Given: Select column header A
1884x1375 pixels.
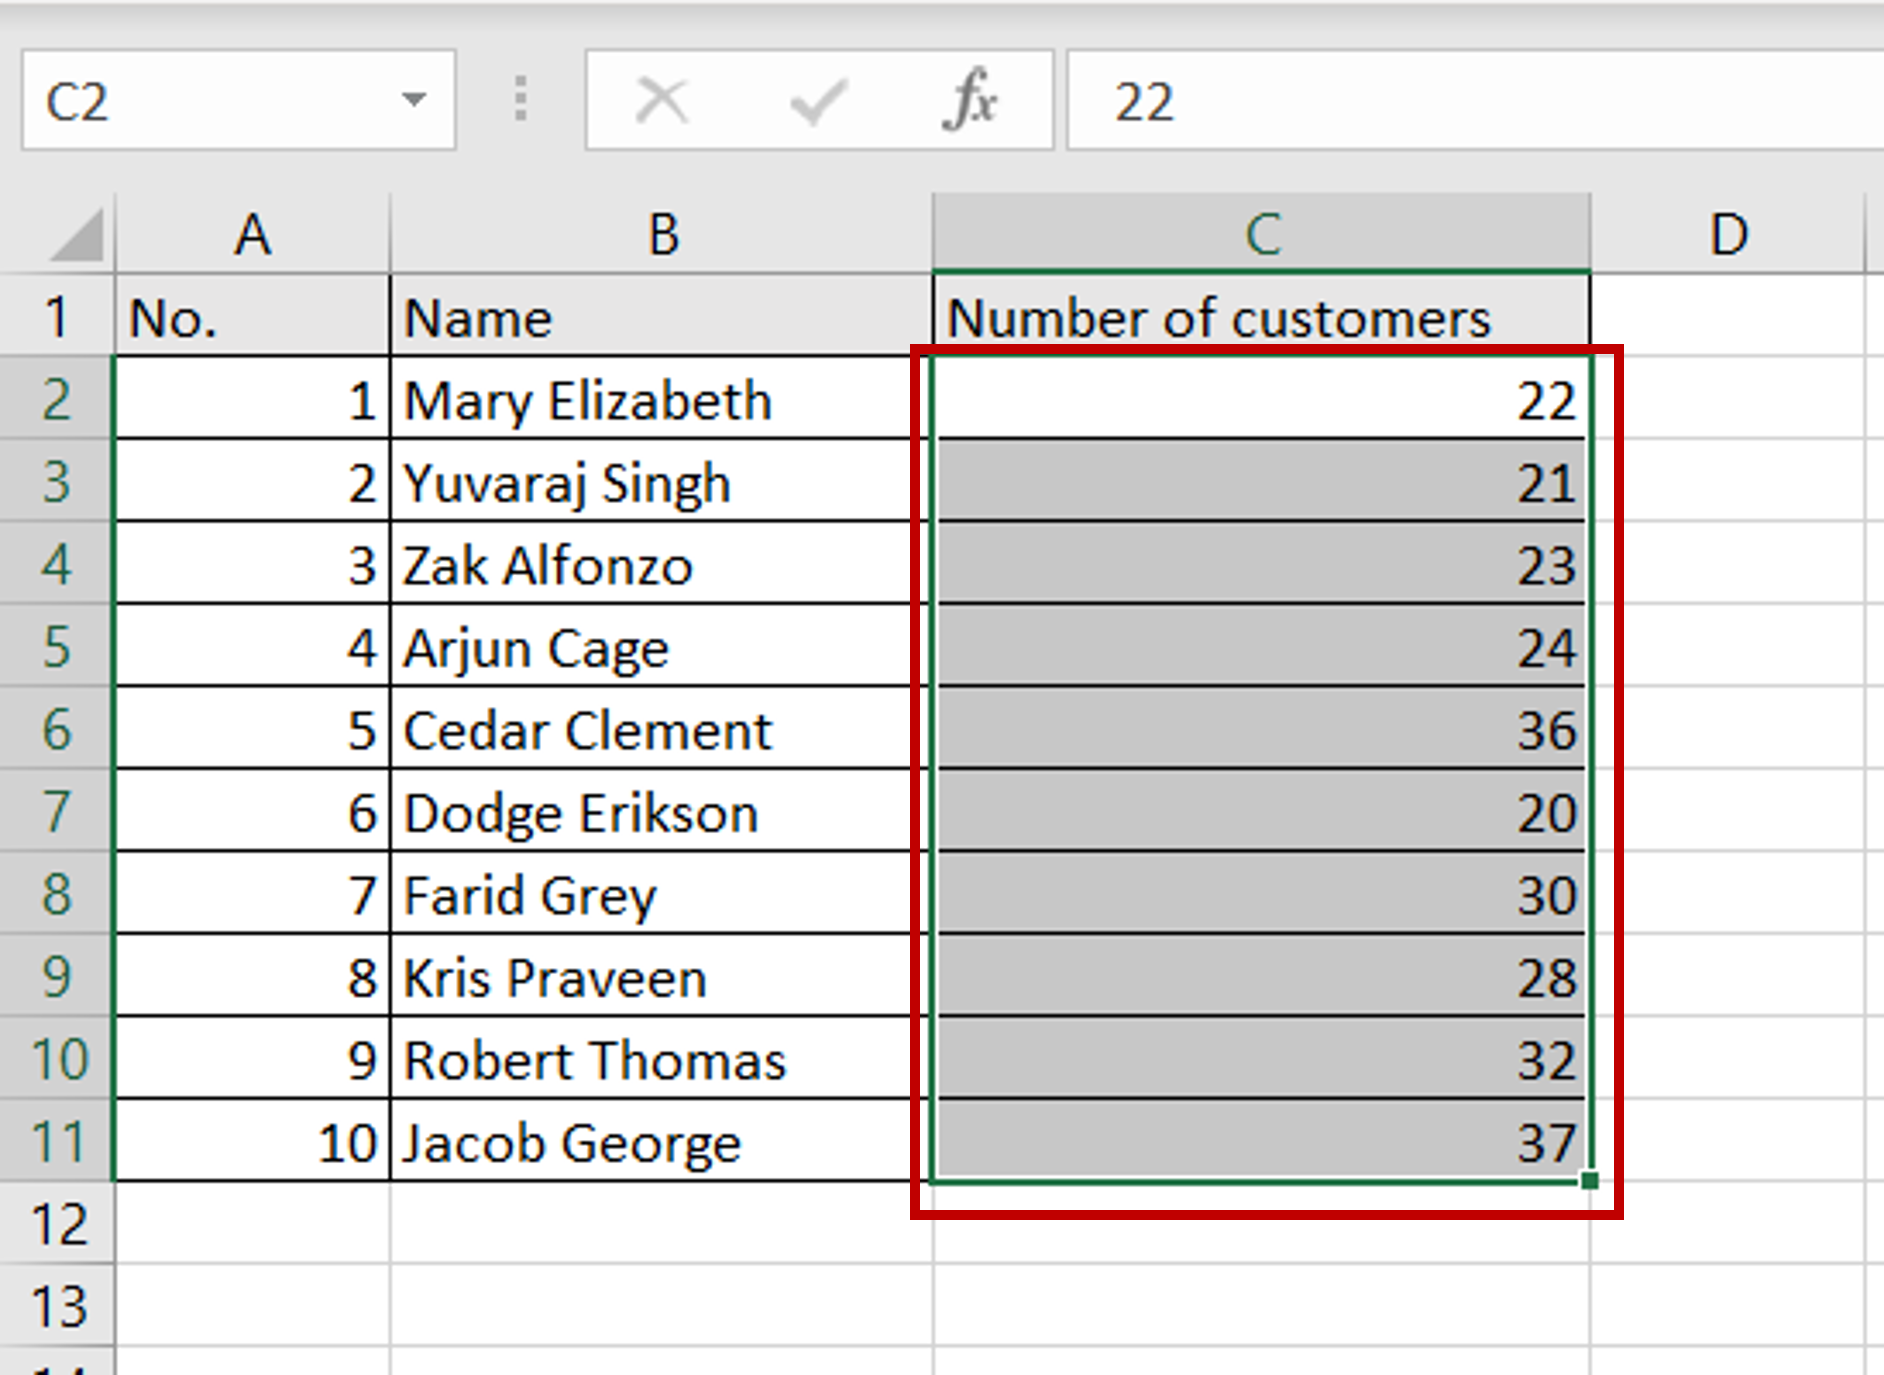Looking at the screenshot, I should pyautogui.click(x=252, y=234).
